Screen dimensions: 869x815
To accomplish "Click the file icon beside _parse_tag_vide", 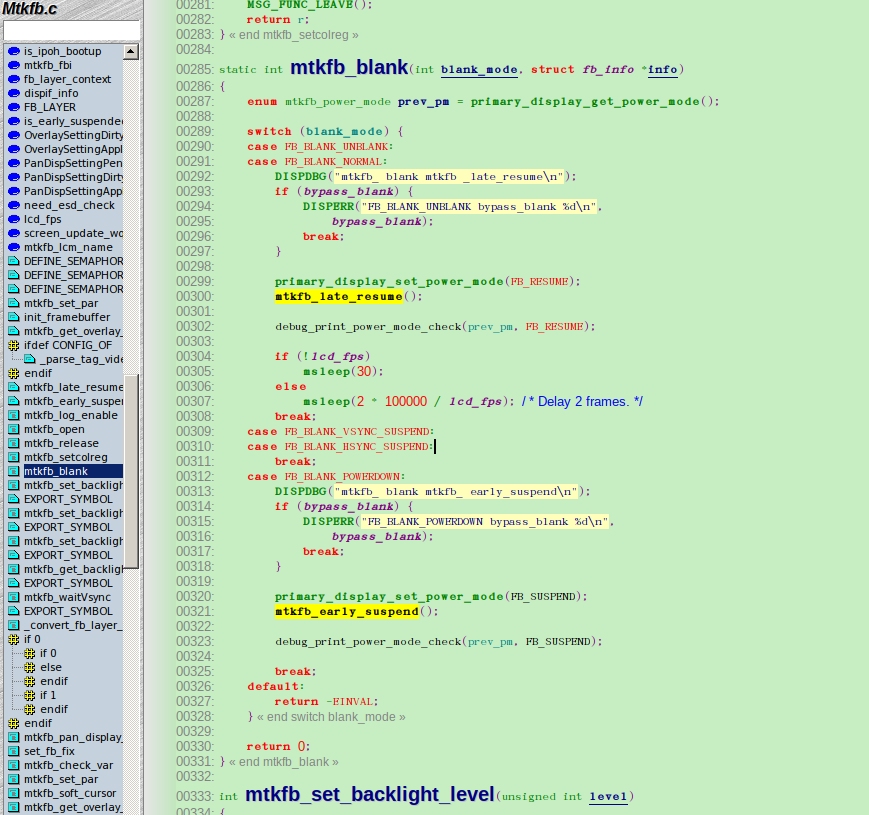I will click(30, 359).
